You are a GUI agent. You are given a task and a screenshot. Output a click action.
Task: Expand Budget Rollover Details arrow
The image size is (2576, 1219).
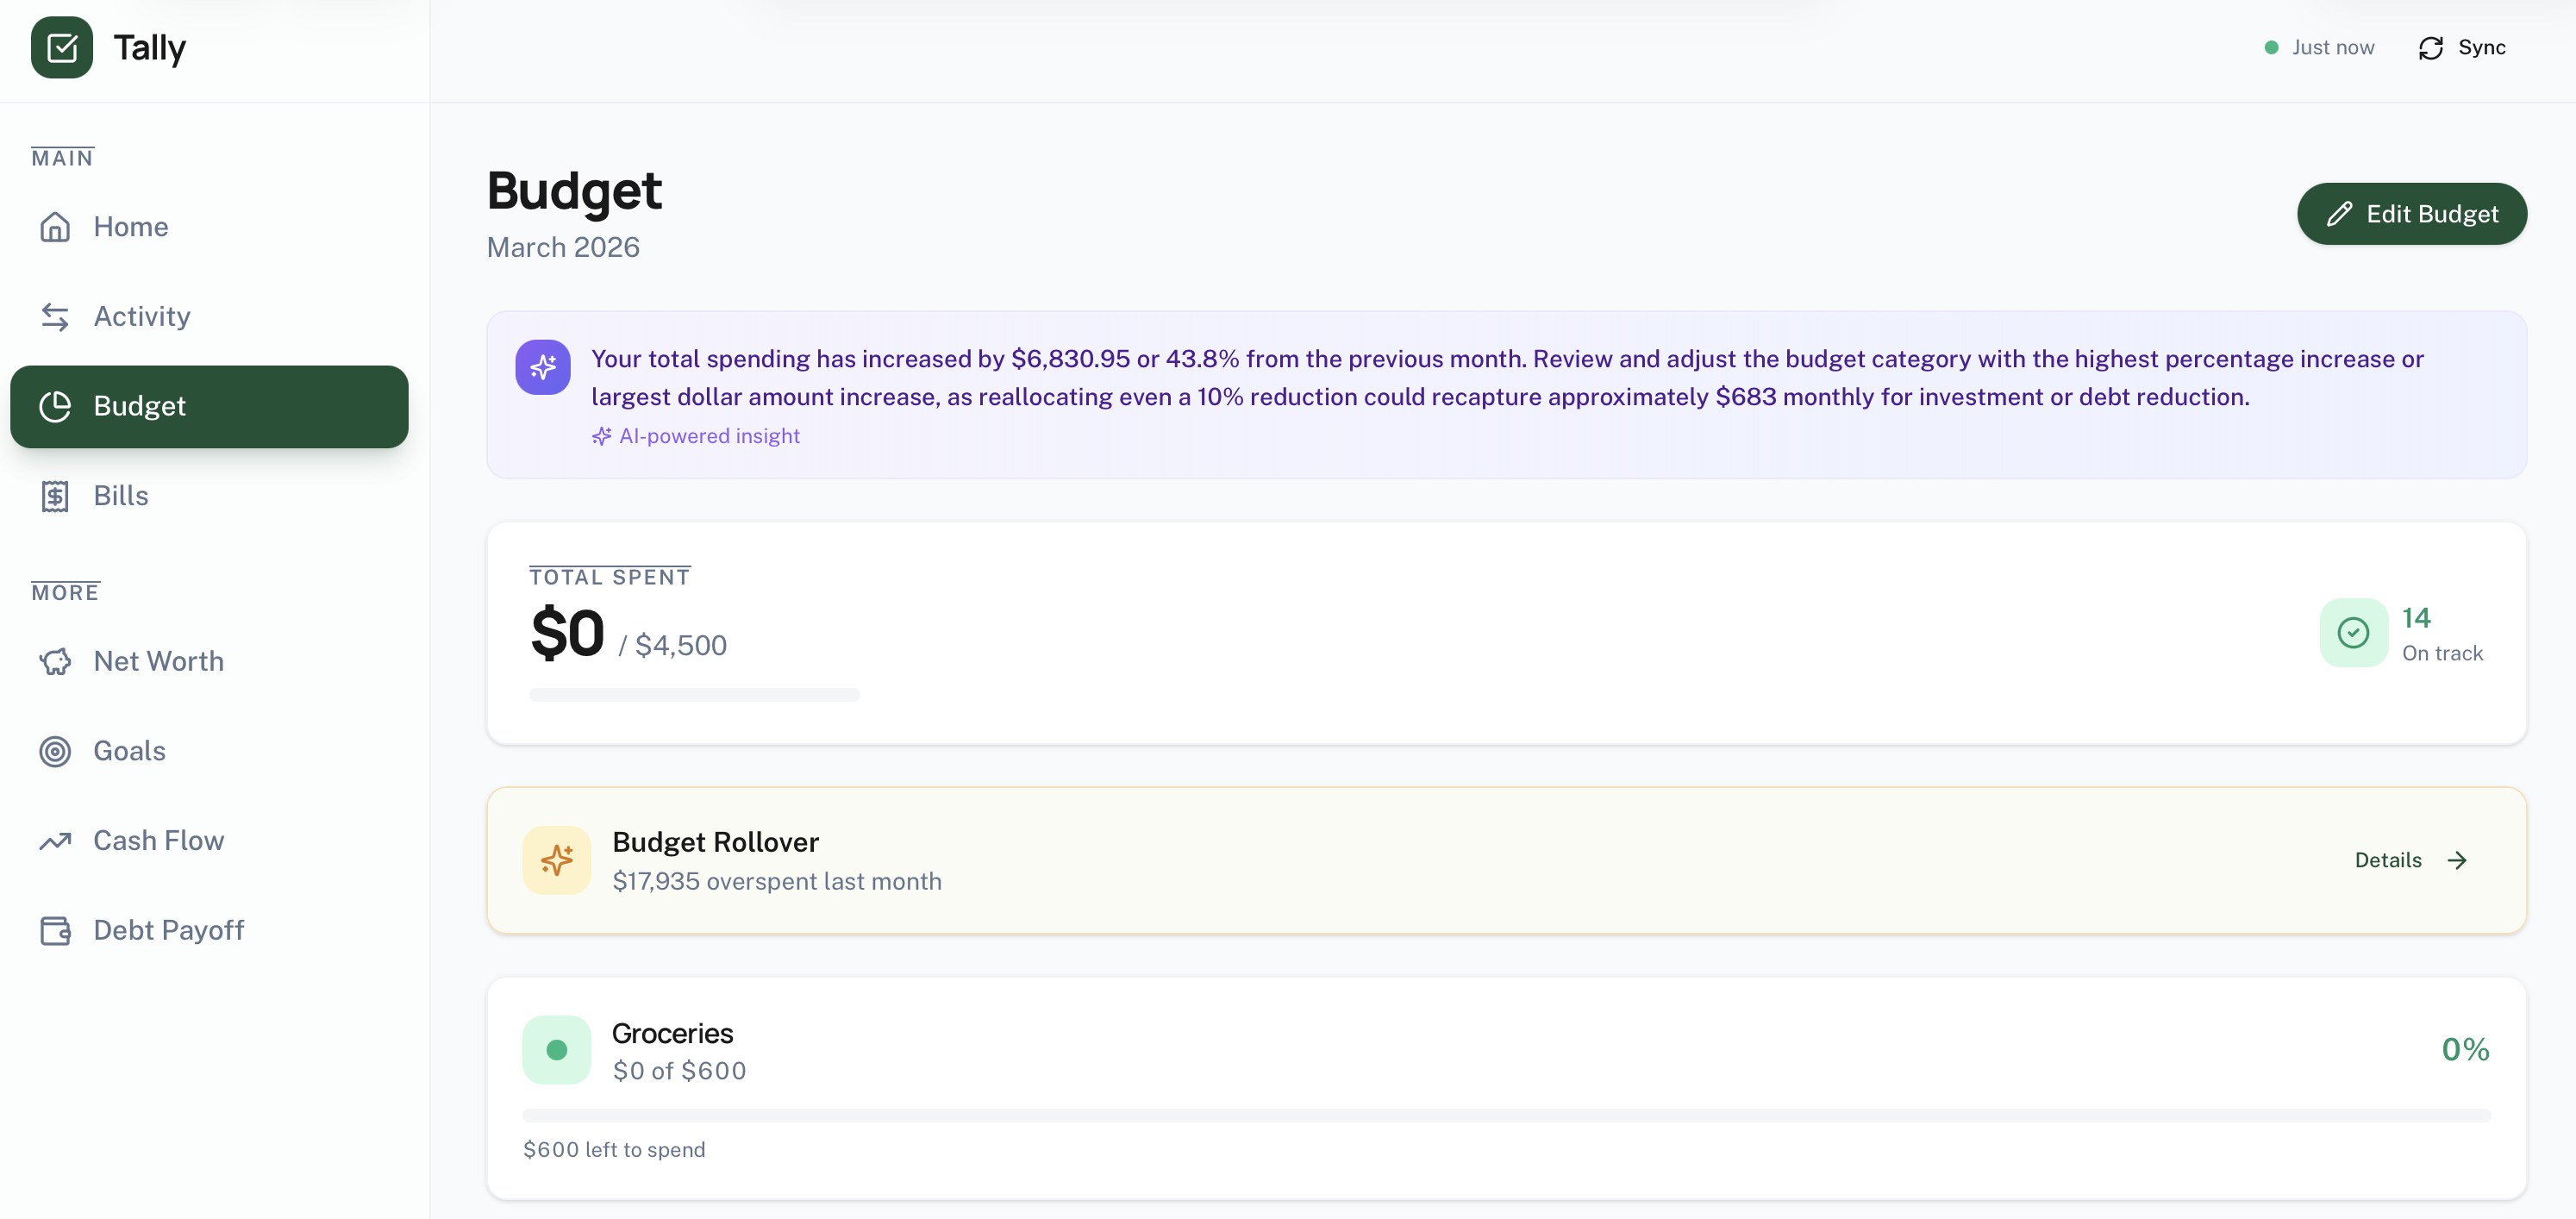[2456, 860]
